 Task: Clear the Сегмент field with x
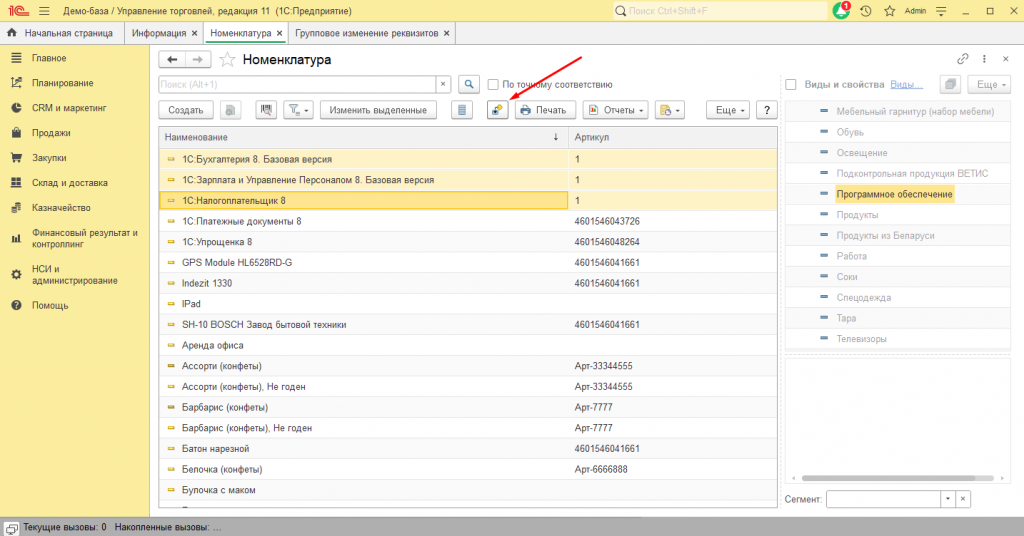point(963,499)
